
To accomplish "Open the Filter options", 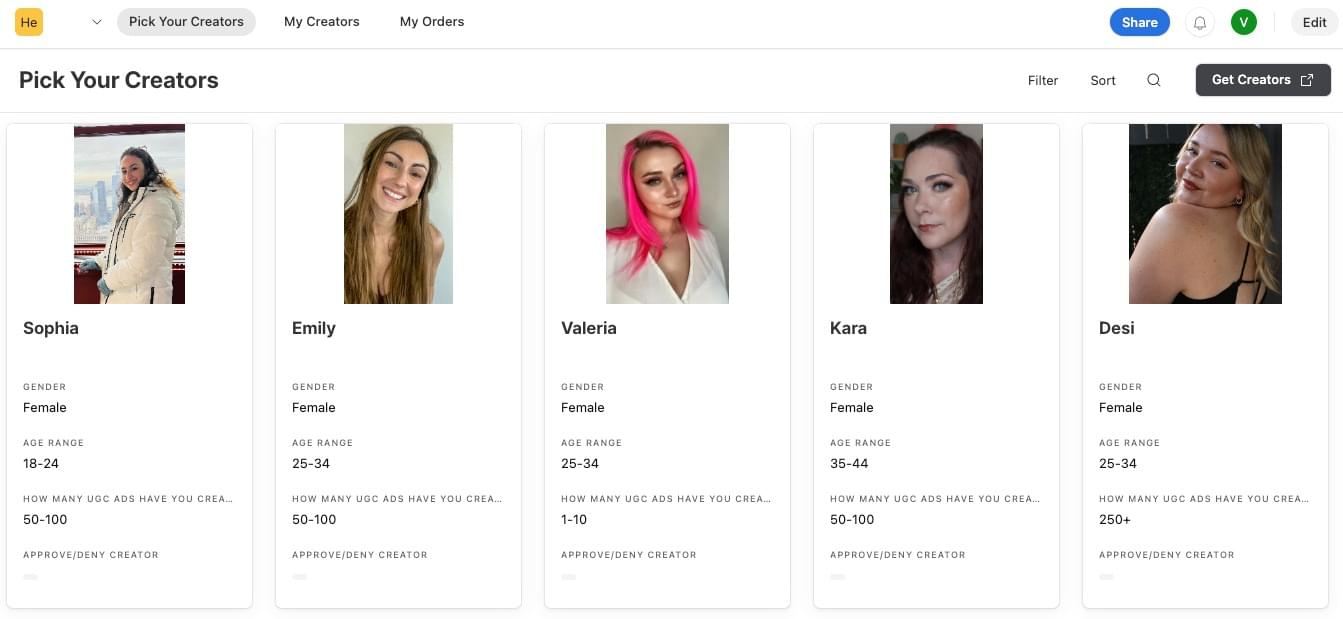I will [x=1043, y=80].
